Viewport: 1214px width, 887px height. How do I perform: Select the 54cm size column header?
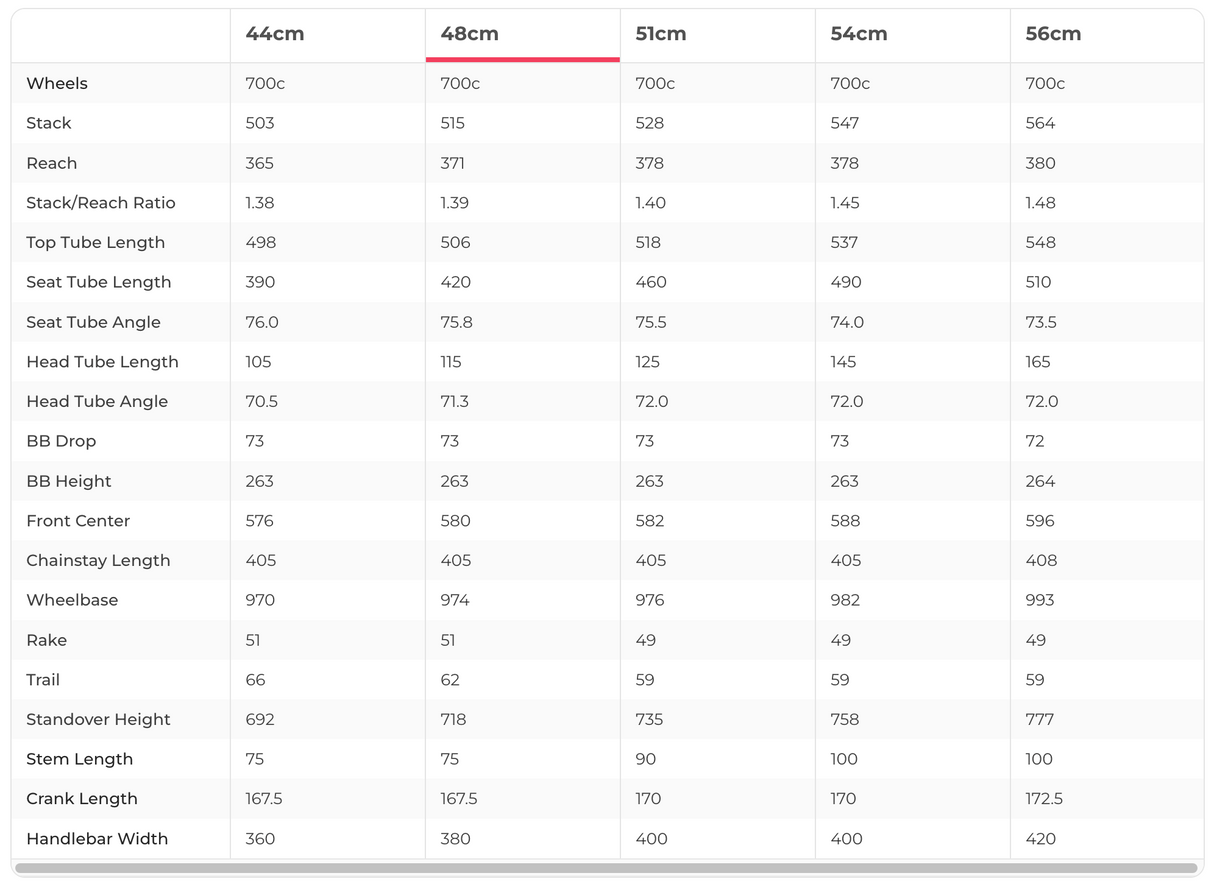pyautogui.click(x=859, y=34)
